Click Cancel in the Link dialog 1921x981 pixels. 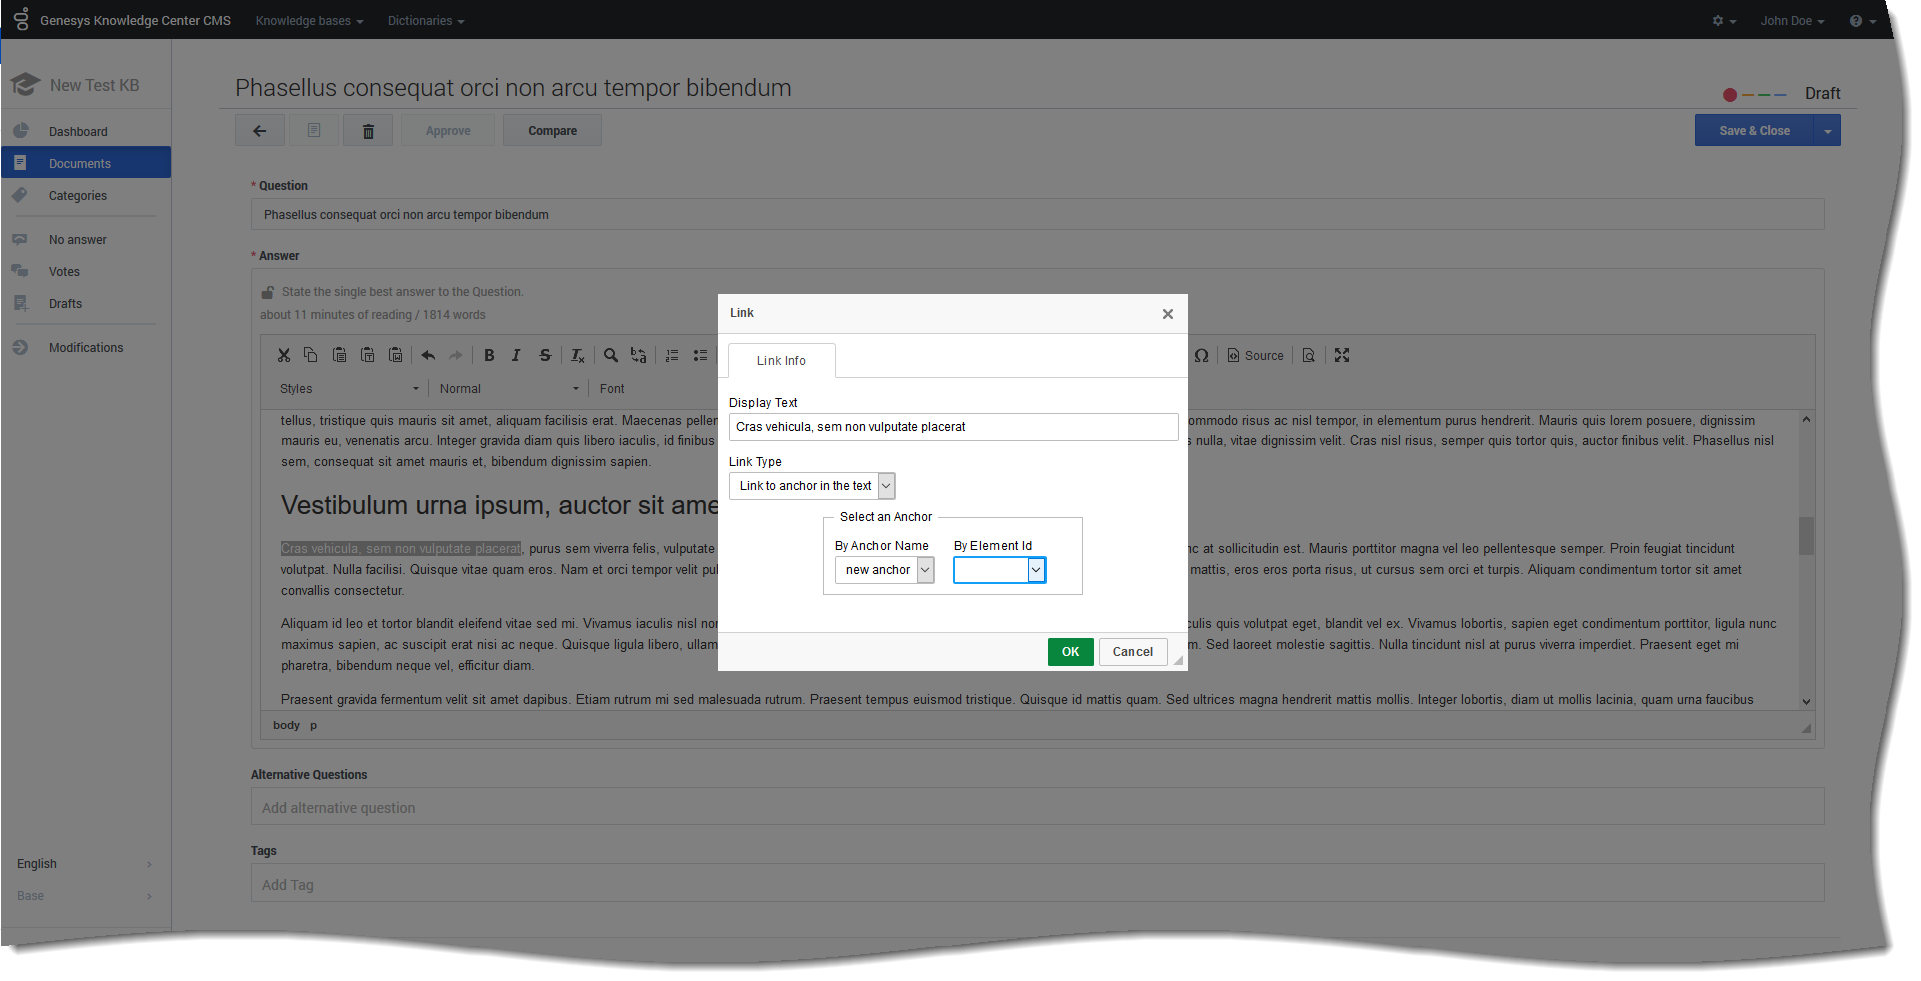pyautogui.click(x=1132, y=652)
